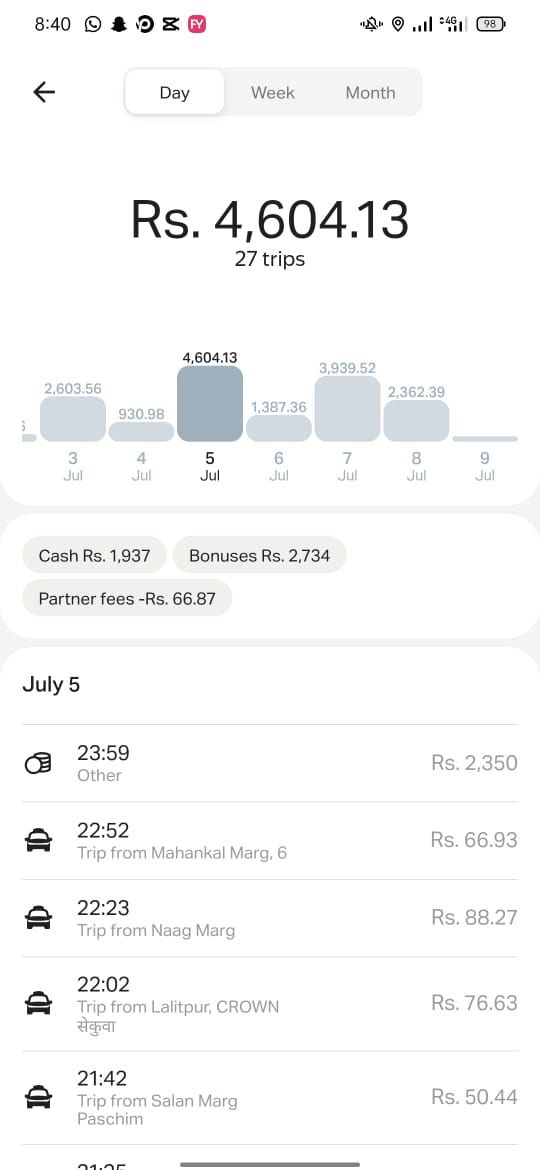540x1170 pixels.
Task: Open the trip from Naag Marg entry
Action: point(270,919)
